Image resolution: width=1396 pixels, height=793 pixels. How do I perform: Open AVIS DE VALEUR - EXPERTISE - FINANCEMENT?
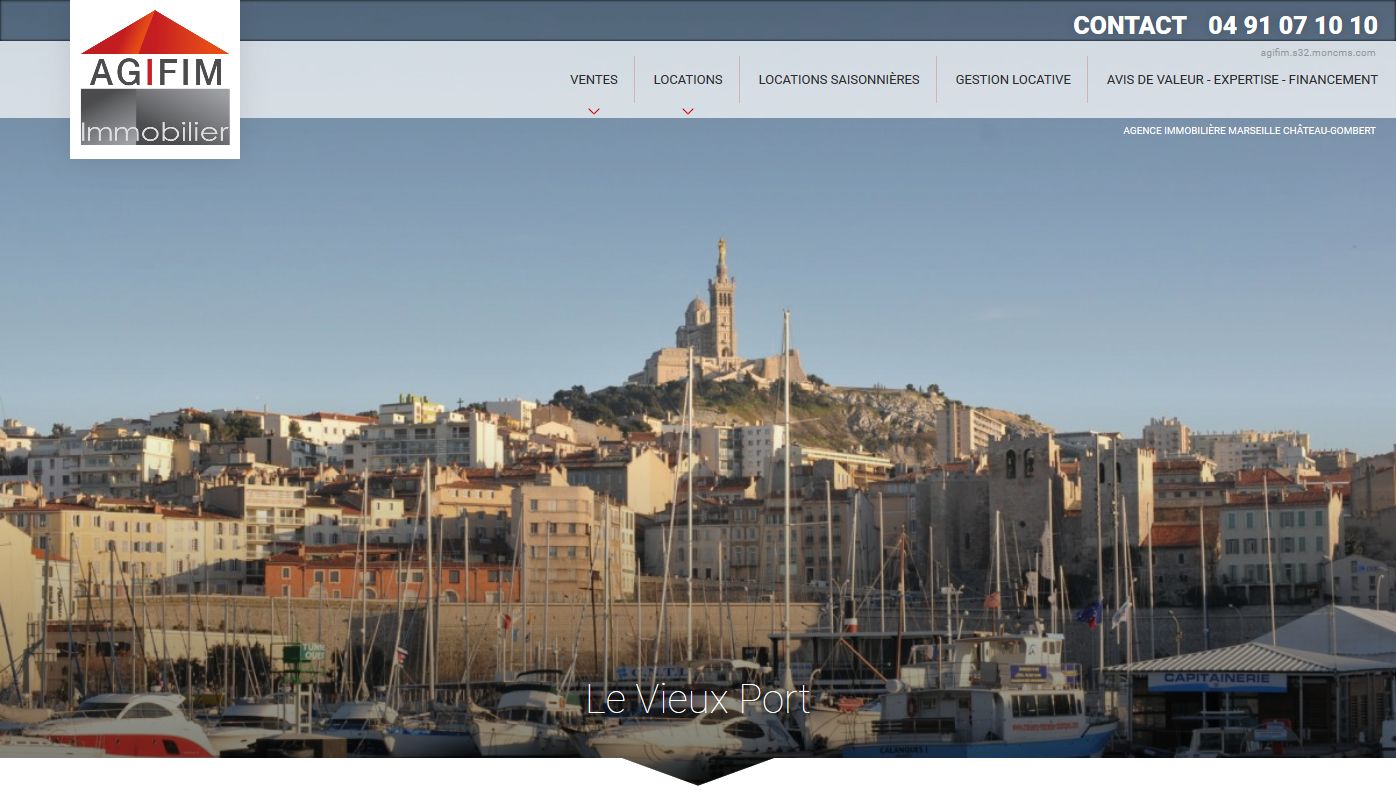pos(1241,80)
